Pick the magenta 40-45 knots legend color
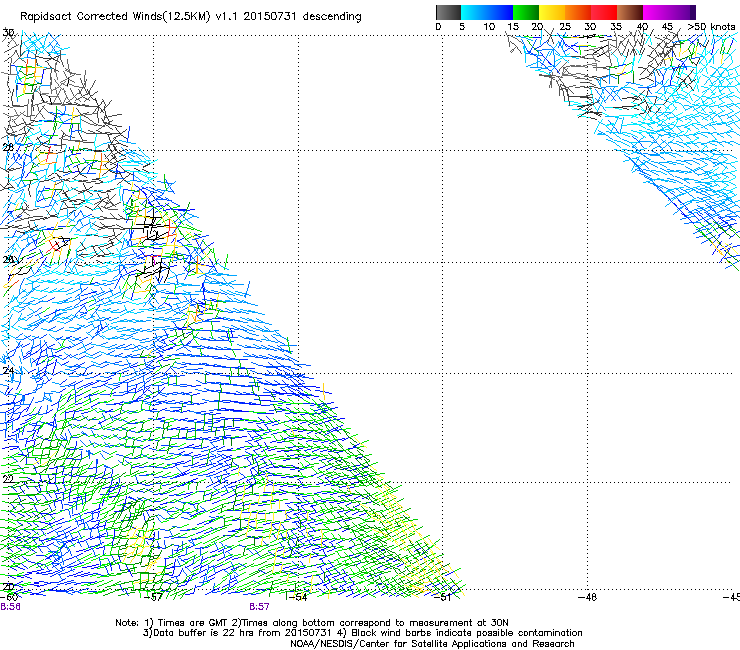Screen dimensions: 740x650 656,12
